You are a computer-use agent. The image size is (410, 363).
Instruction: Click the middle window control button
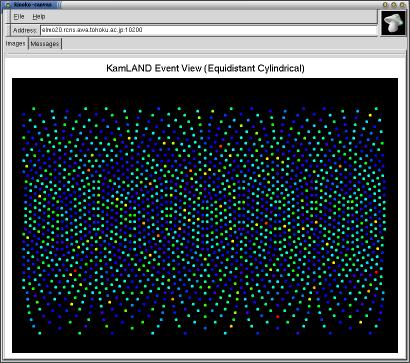[x=393, y=5]
